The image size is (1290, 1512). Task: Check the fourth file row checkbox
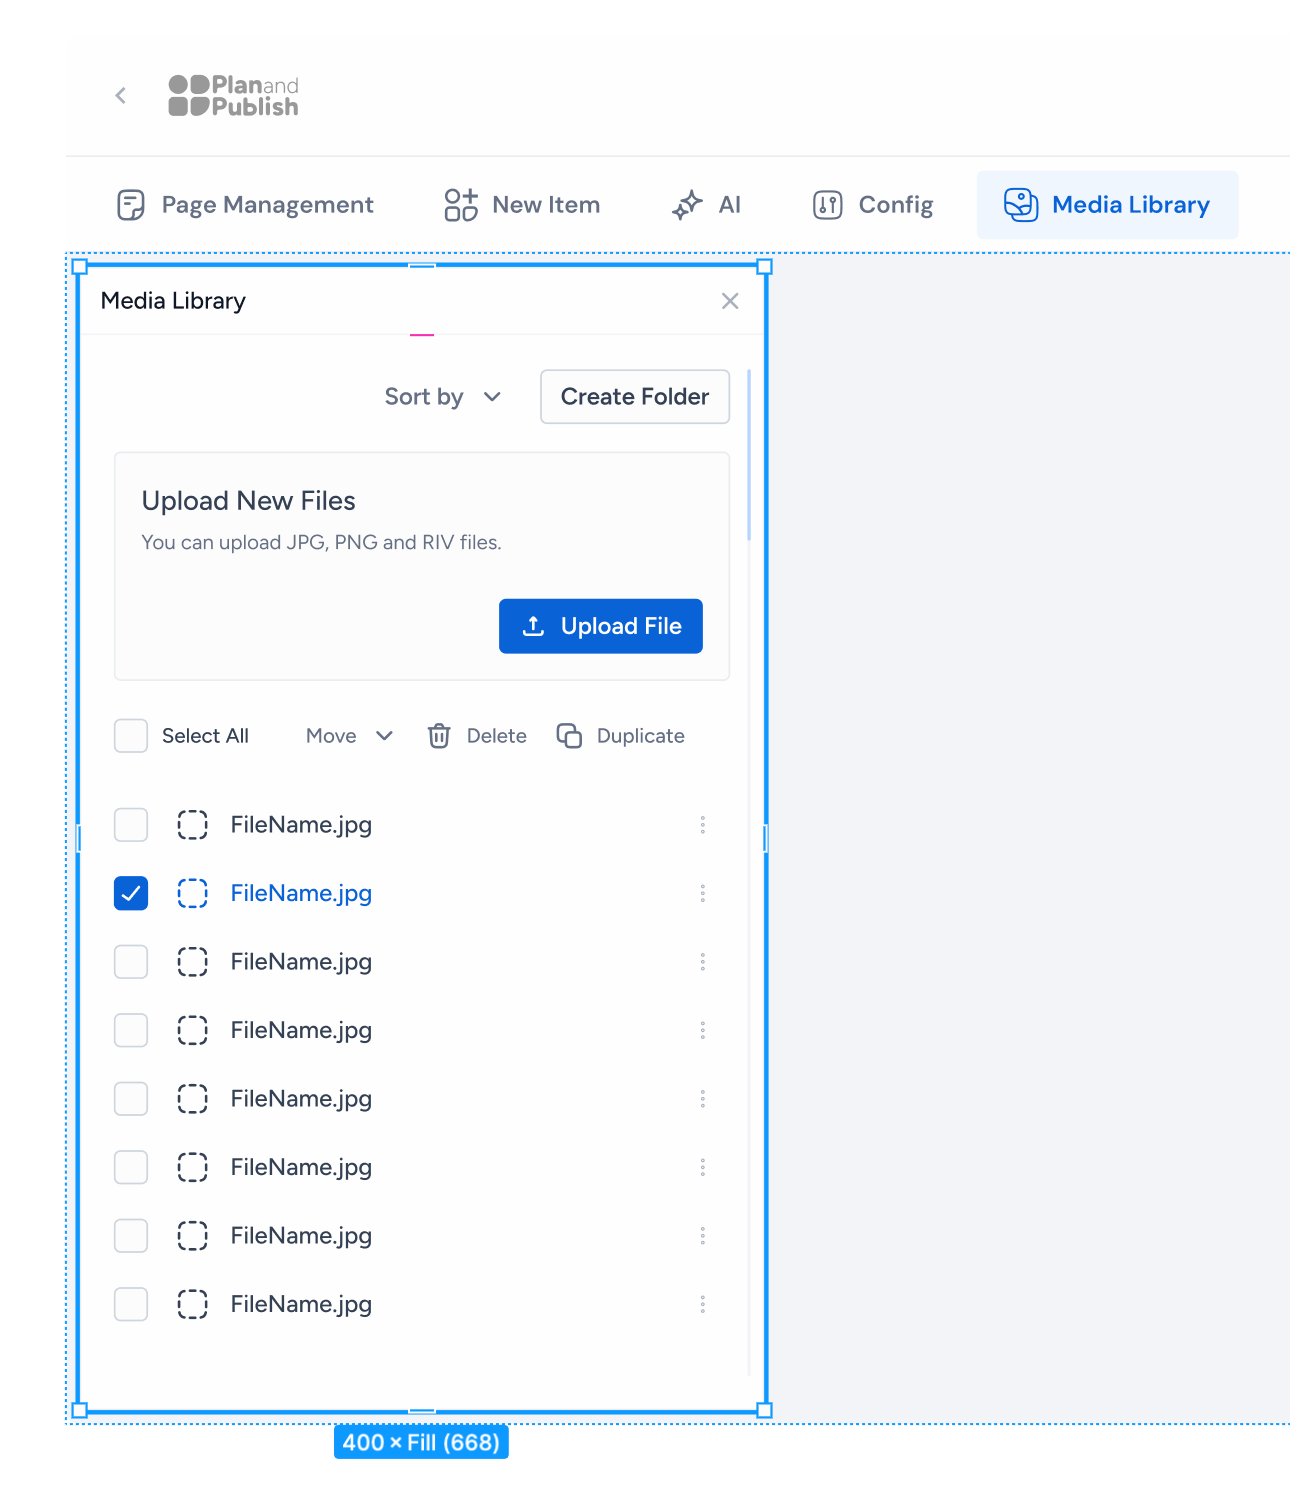[131, 1030]
